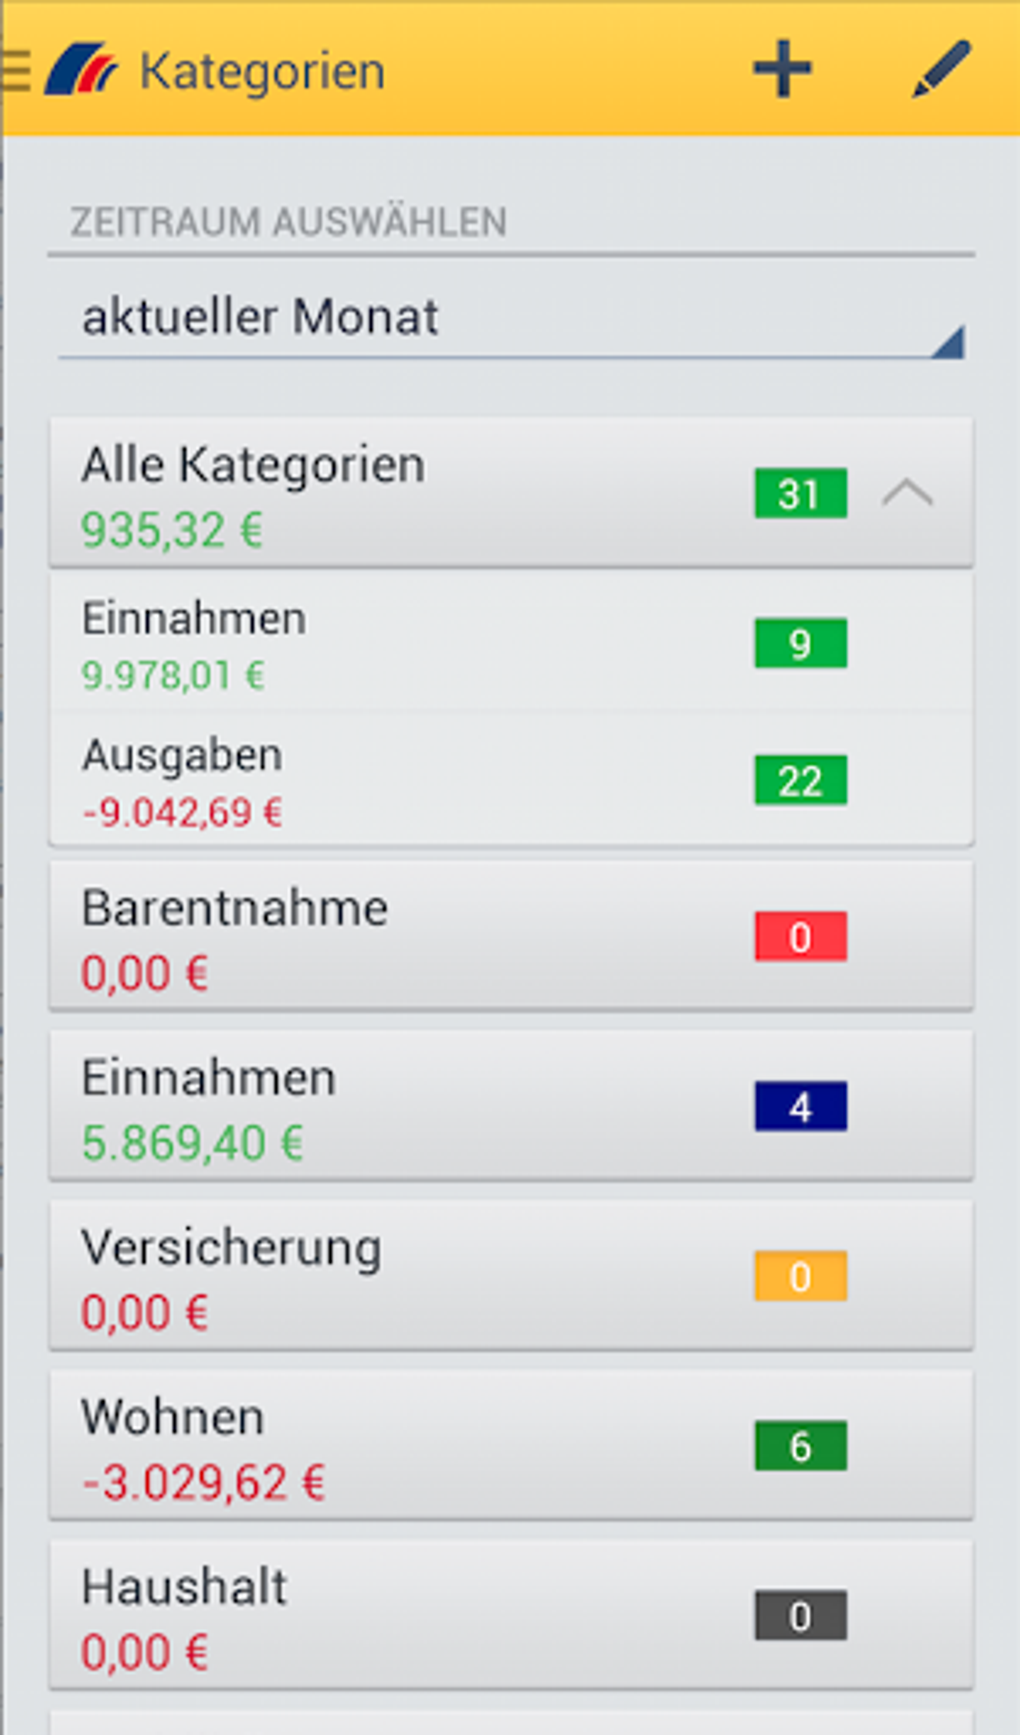
Task: Open the Einnahmen 5.869,40 € category
Action: point(400,1107)
